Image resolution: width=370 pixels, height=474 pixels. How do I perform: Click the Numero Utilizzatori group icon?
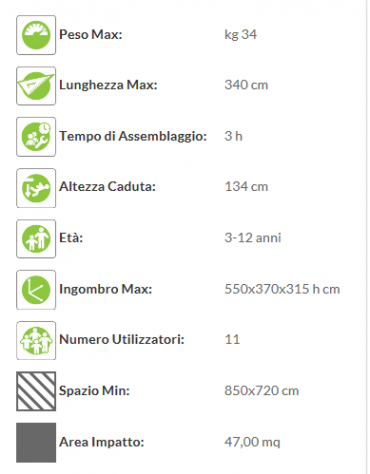(x=36, y=340)
